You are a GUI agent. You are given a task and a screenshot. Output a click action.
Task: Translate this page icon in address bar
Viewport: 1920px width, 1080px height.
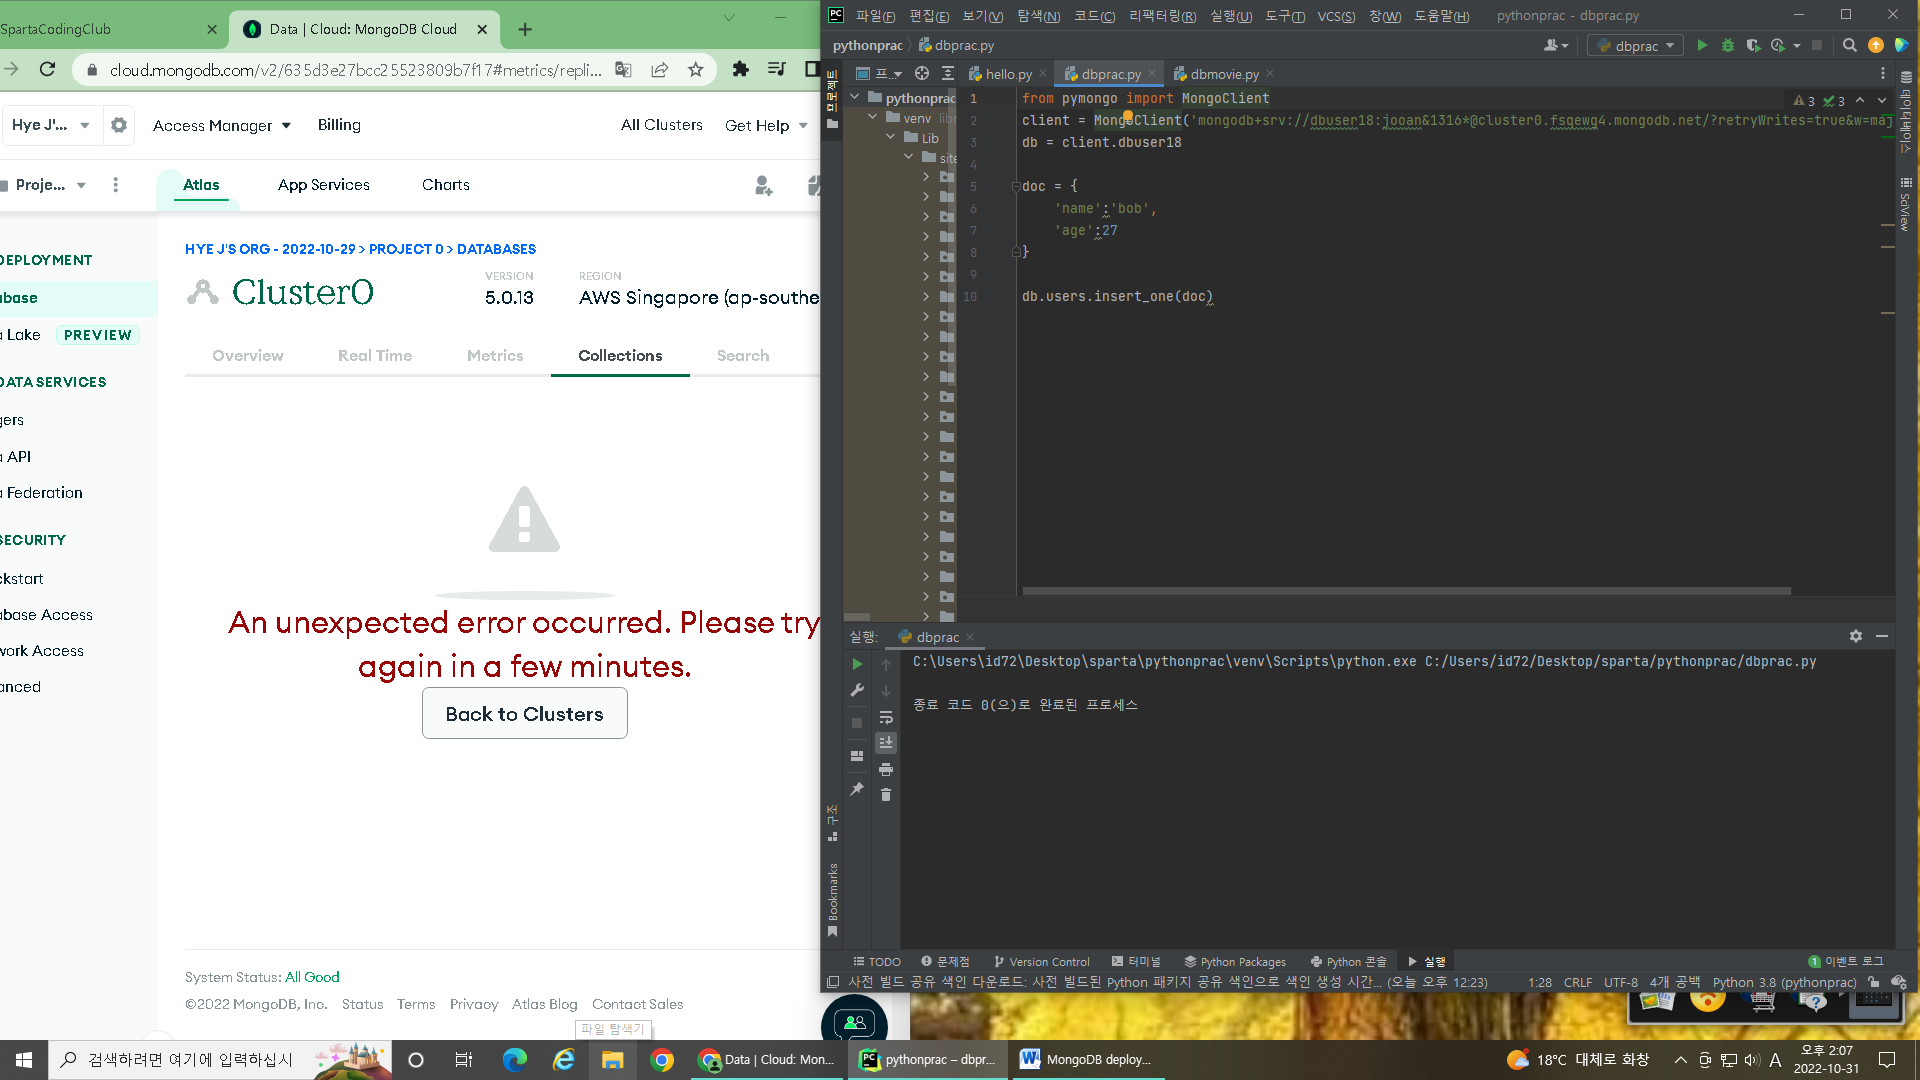[x=624, y=69]
